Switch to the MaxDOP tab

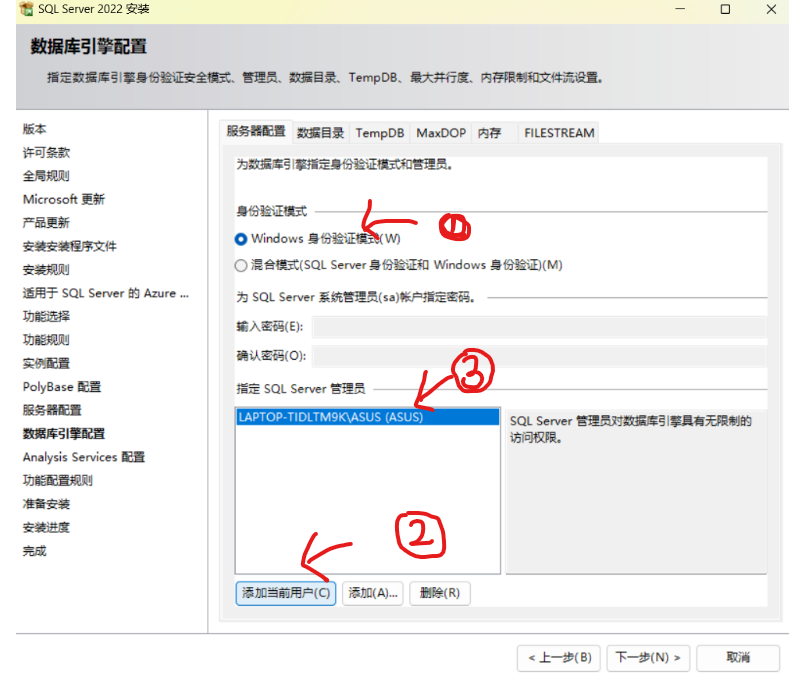[440, 131]
